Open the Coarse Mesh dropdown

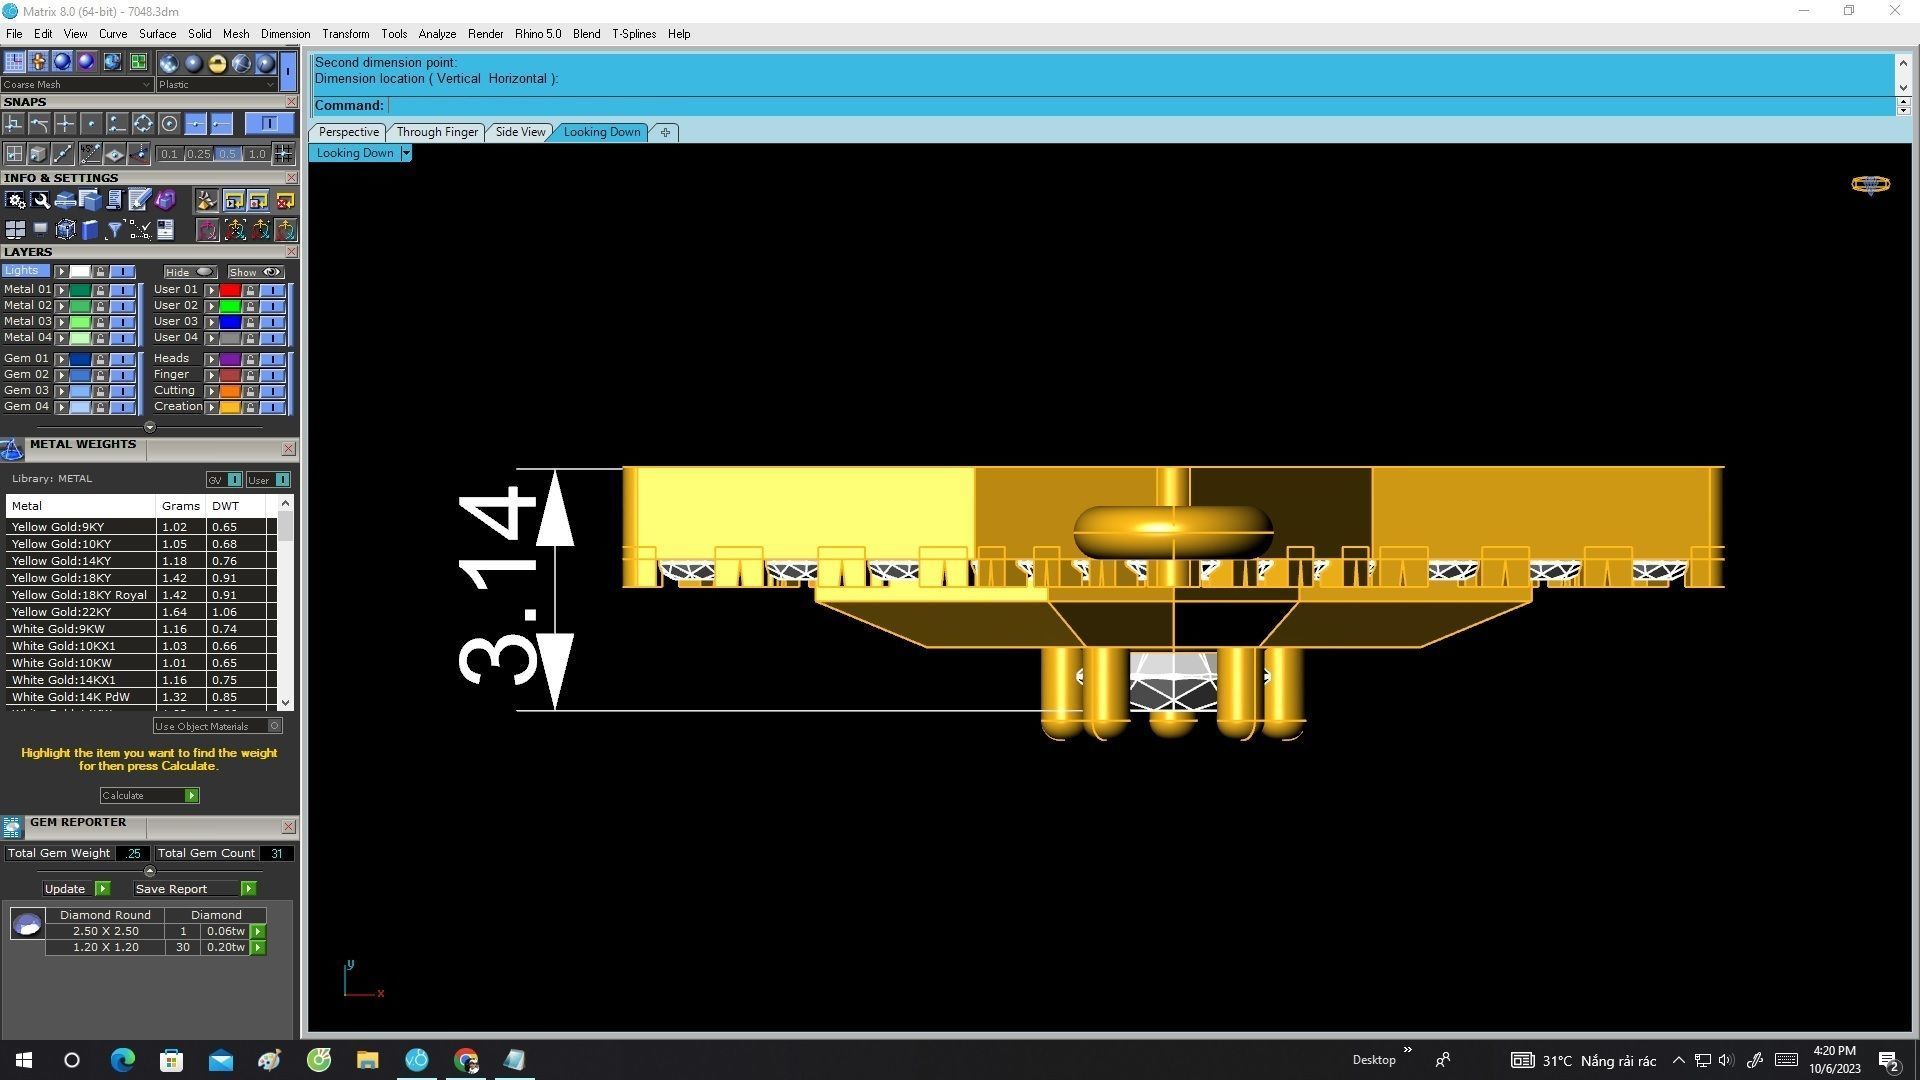click(x=146, y=85)
